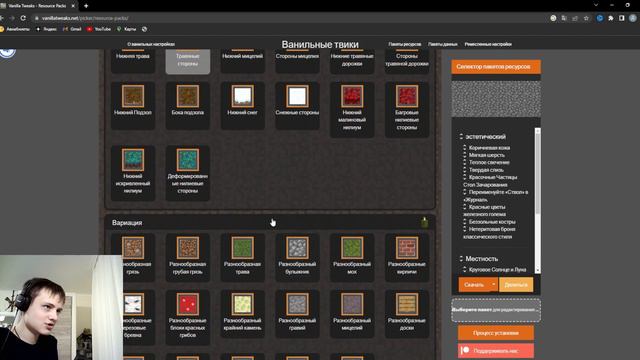Remove Мягкая шерсть via its list icon
Viewport: 640px width, 360px height.
464,155
